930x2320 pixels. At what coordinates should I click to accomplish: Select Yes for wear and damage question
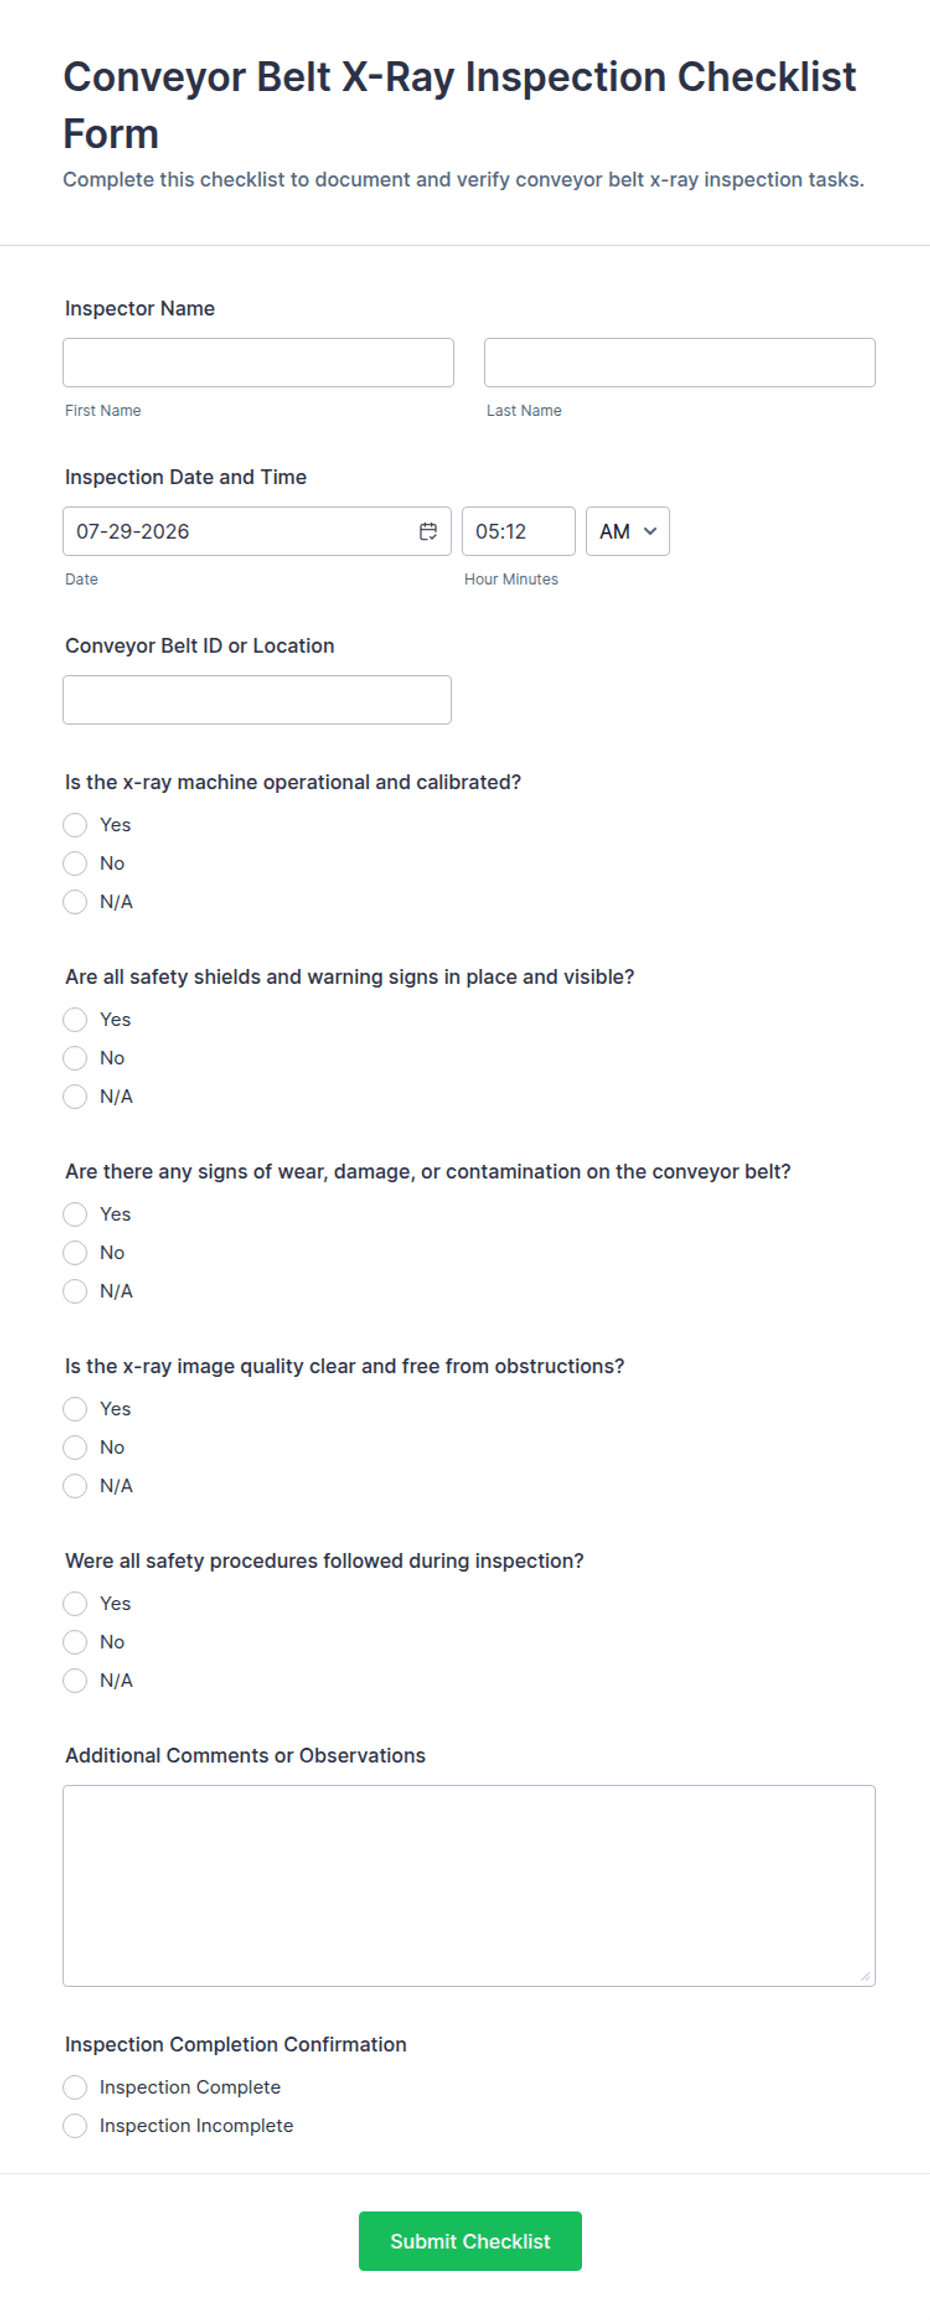[x=75, y=1214]
